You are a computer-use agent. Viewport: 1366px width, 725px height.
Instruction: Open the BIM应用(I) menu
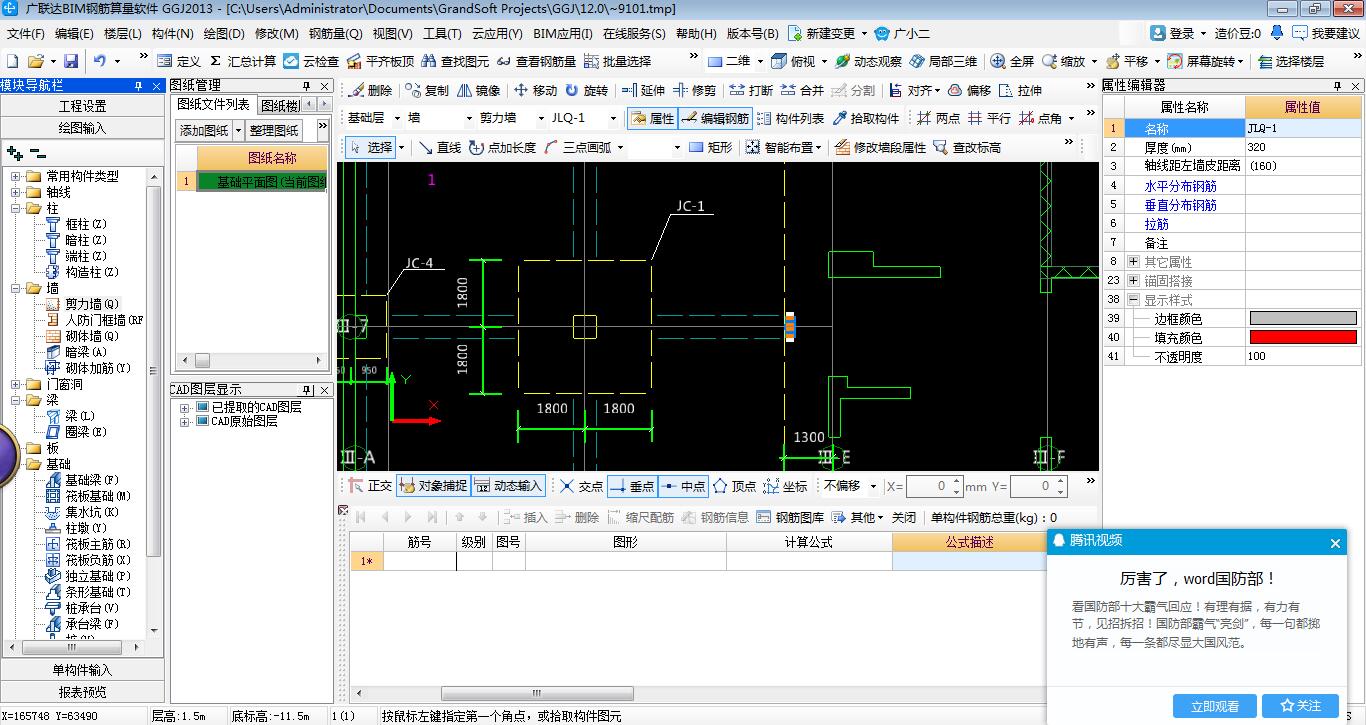click(x=563, y=33)
